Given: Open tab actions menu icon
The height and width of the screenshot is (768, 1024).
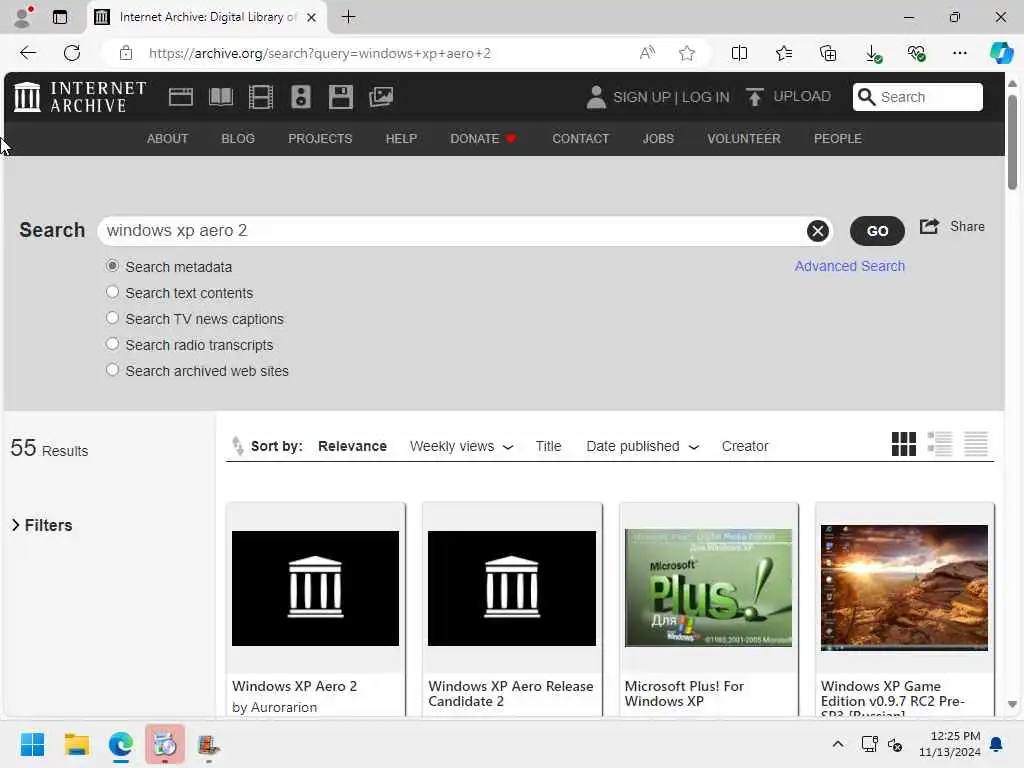Looking at the screenshot, I should click(60, 17).
